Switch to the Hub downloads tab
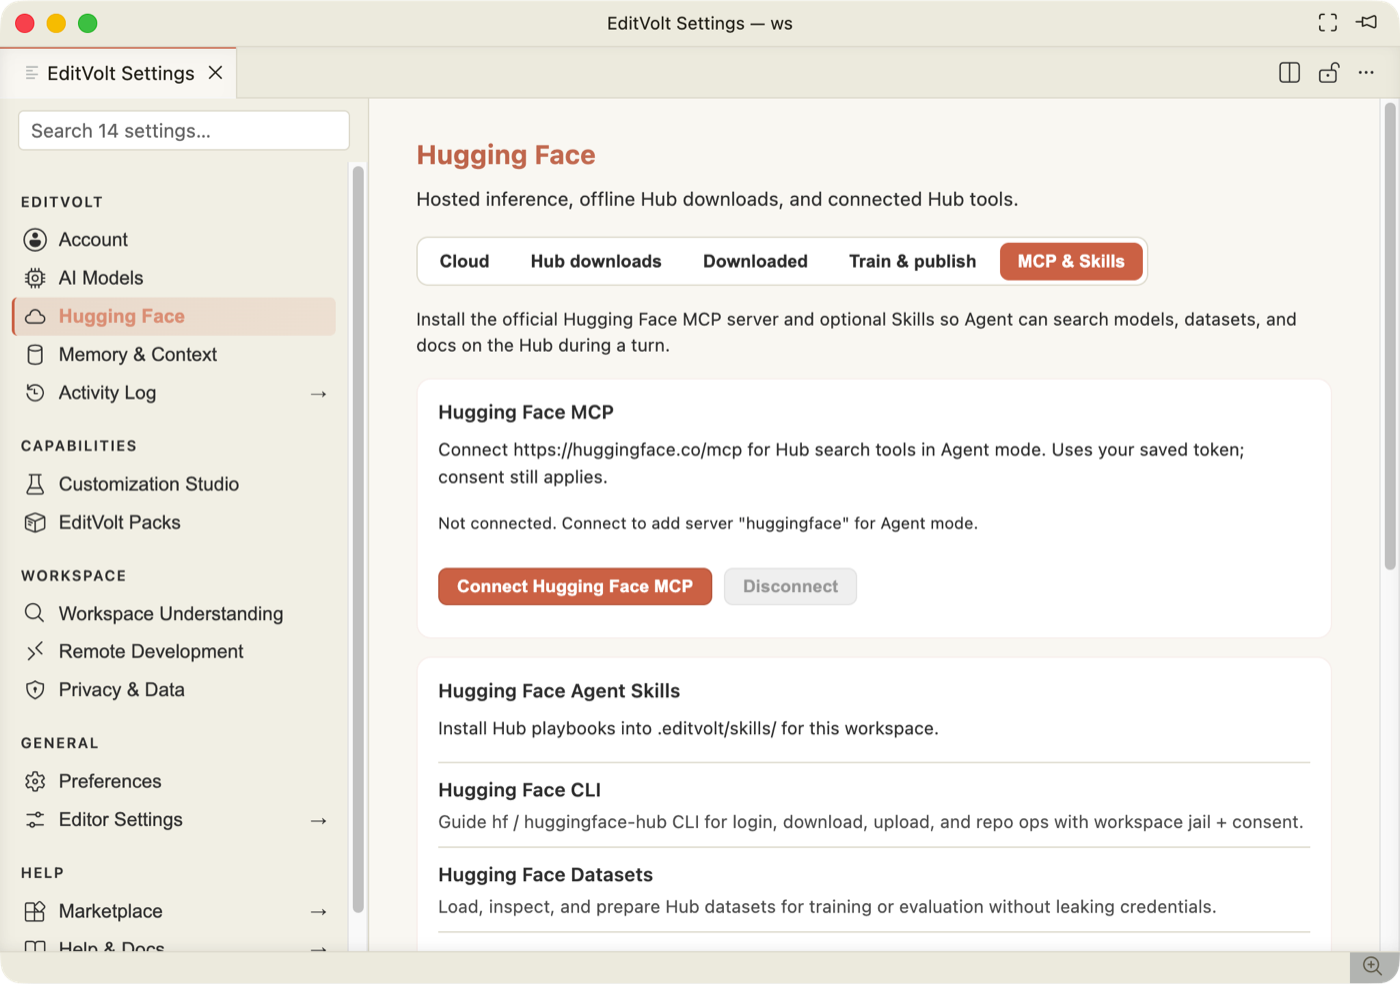1400x984 pixels. click(x=596, y=262)
